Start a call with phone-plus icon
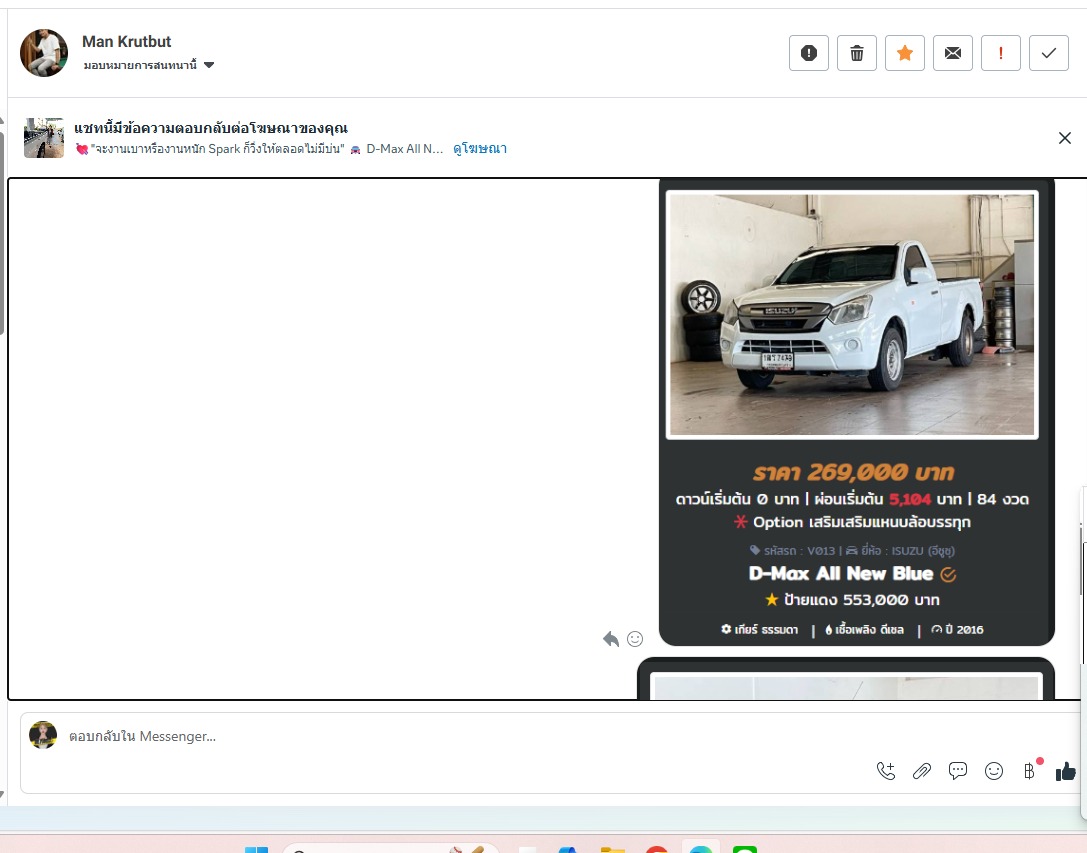Viewport: 1087px width, 853px height. tap(886, 771)
